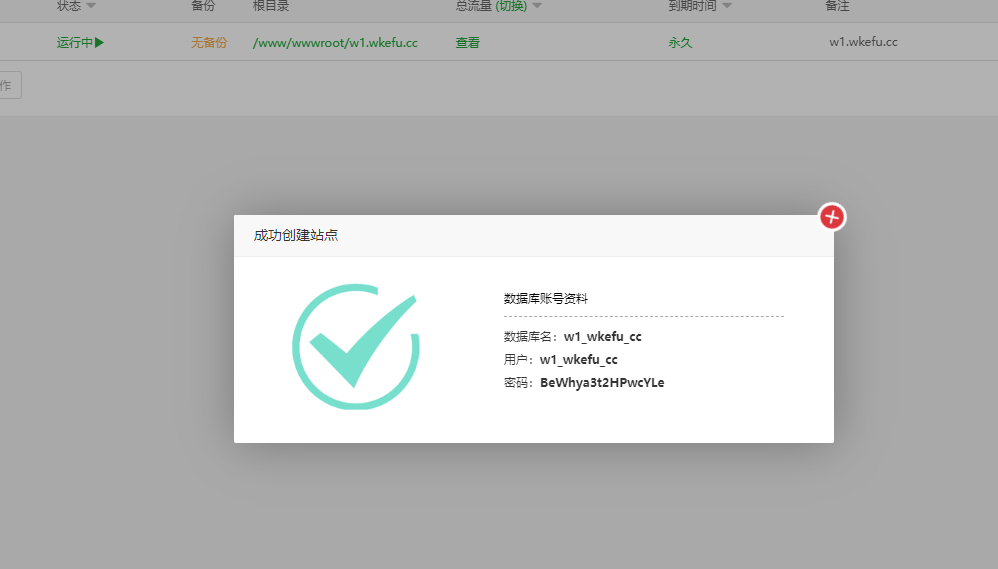Click the 备份 column header

pyautogui.click(x=203, y=6)
